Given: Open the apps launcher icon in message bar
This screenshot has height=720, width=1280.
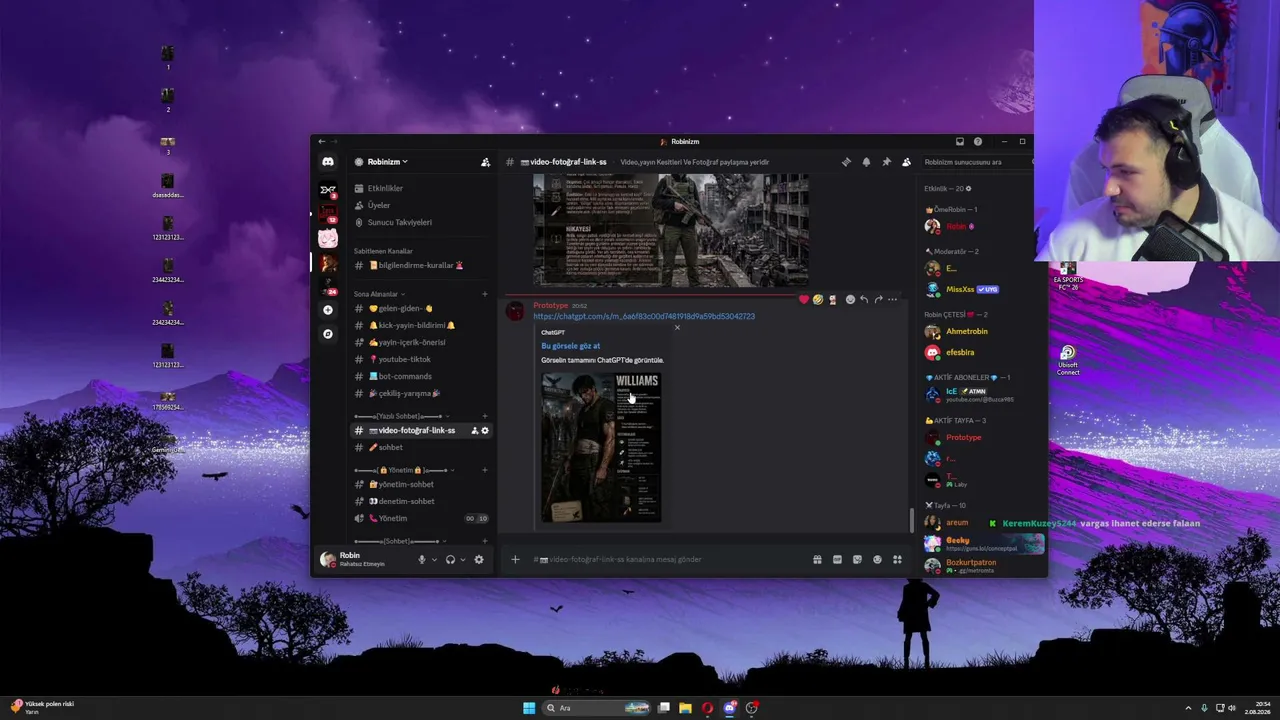Looking at the screenshot, I should pyautogui.click(x=897, y=560).
